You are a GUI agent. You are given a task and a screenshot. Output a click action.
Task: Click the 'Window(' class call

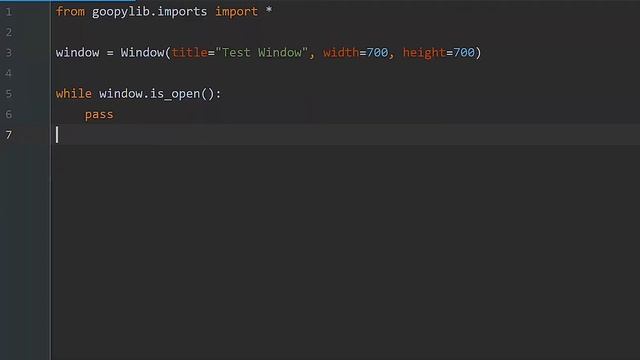[x=145, y=53]
